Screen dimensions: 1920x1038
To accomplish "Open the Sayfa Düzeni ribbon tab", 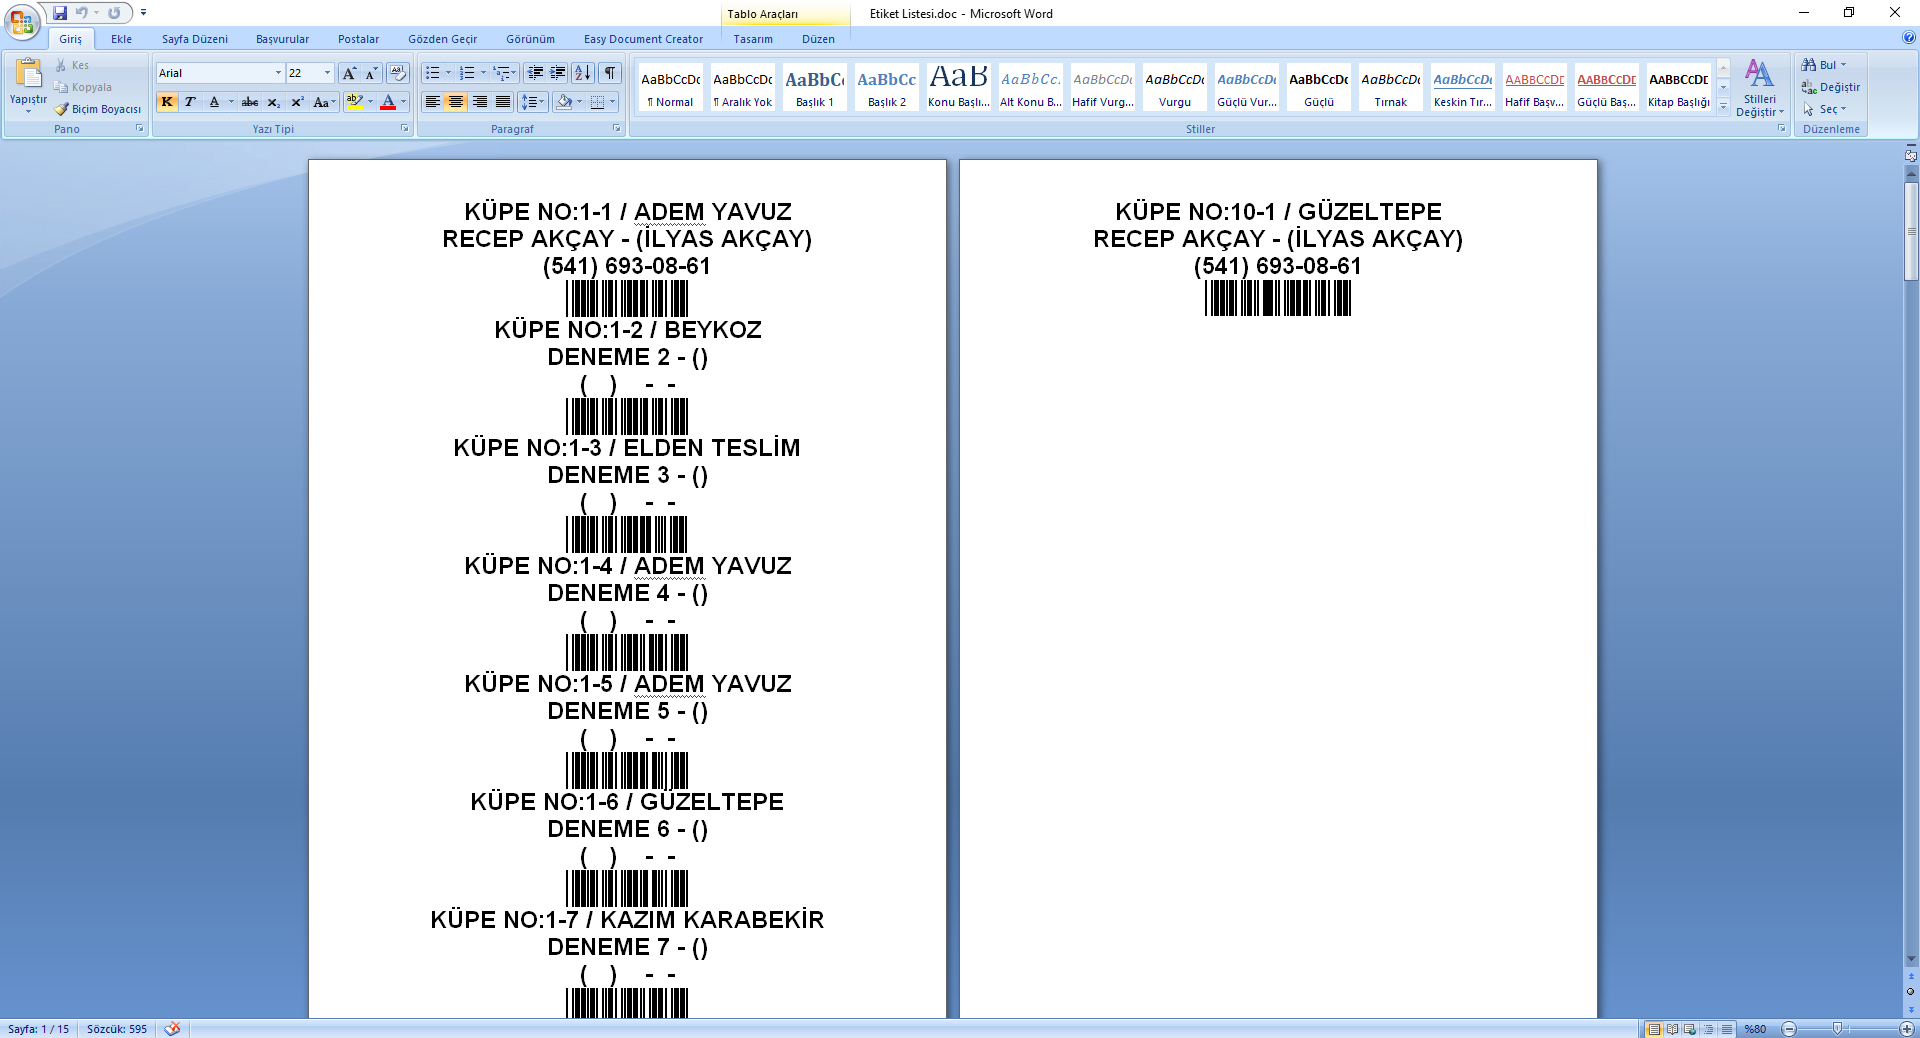I will tap(195, 39).
